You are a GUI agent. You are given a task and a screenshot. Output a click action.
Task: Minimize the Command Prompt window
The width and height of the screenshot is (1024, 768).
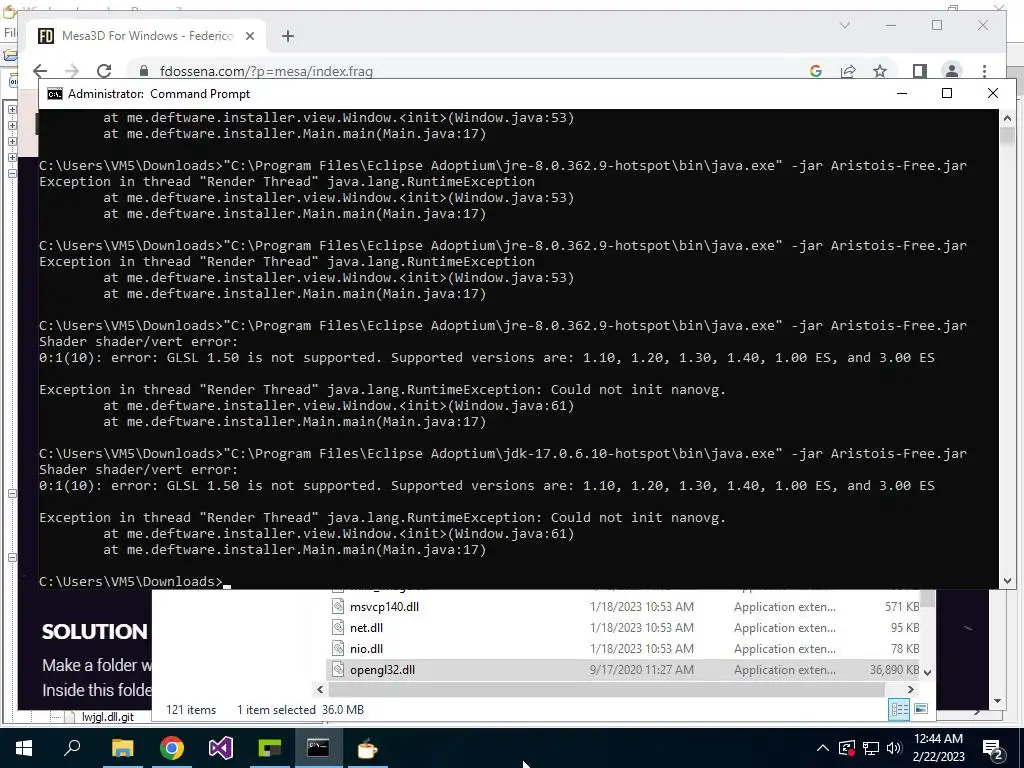(902, 93)
